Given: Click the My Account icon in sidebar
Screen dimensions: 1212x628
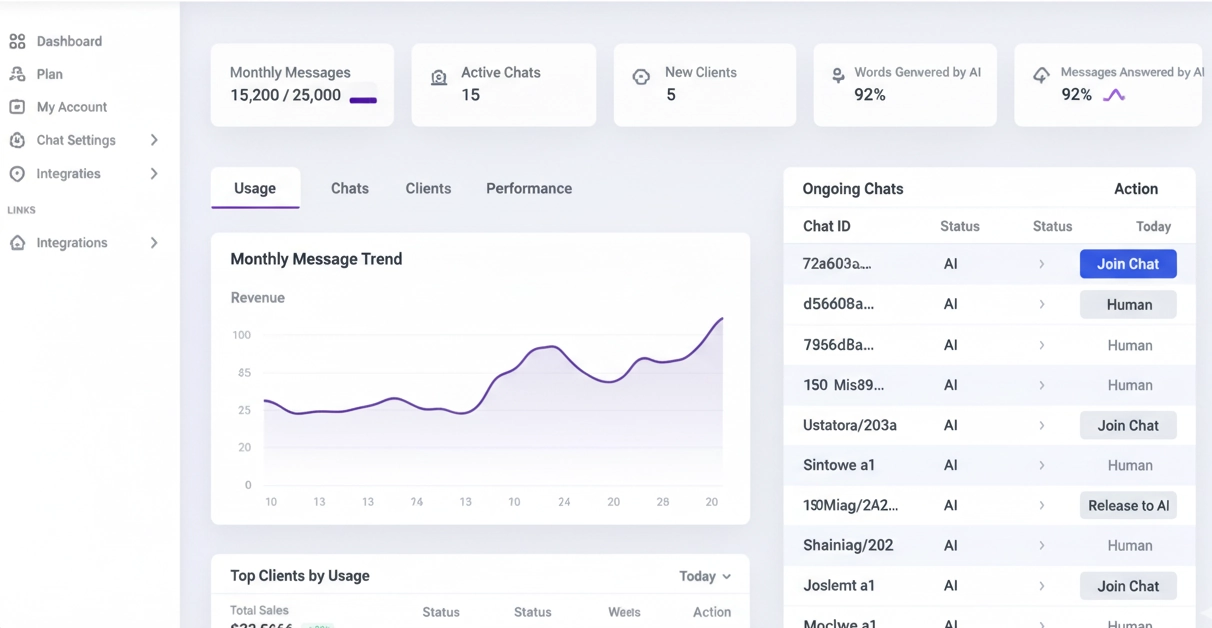Looking at the screenshot, I should click(x=17, y=107).
